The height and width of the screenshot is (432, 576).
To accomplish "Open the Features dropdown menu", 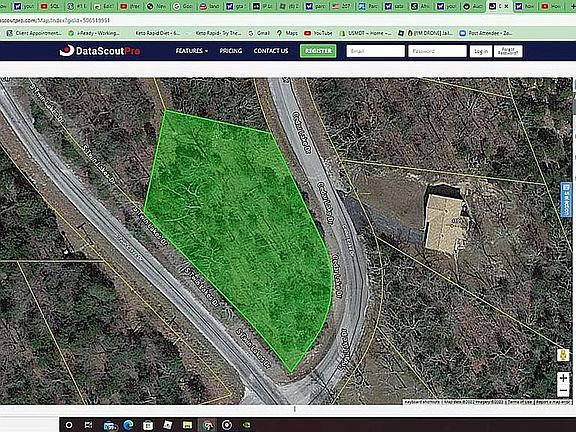I will 191,51.
